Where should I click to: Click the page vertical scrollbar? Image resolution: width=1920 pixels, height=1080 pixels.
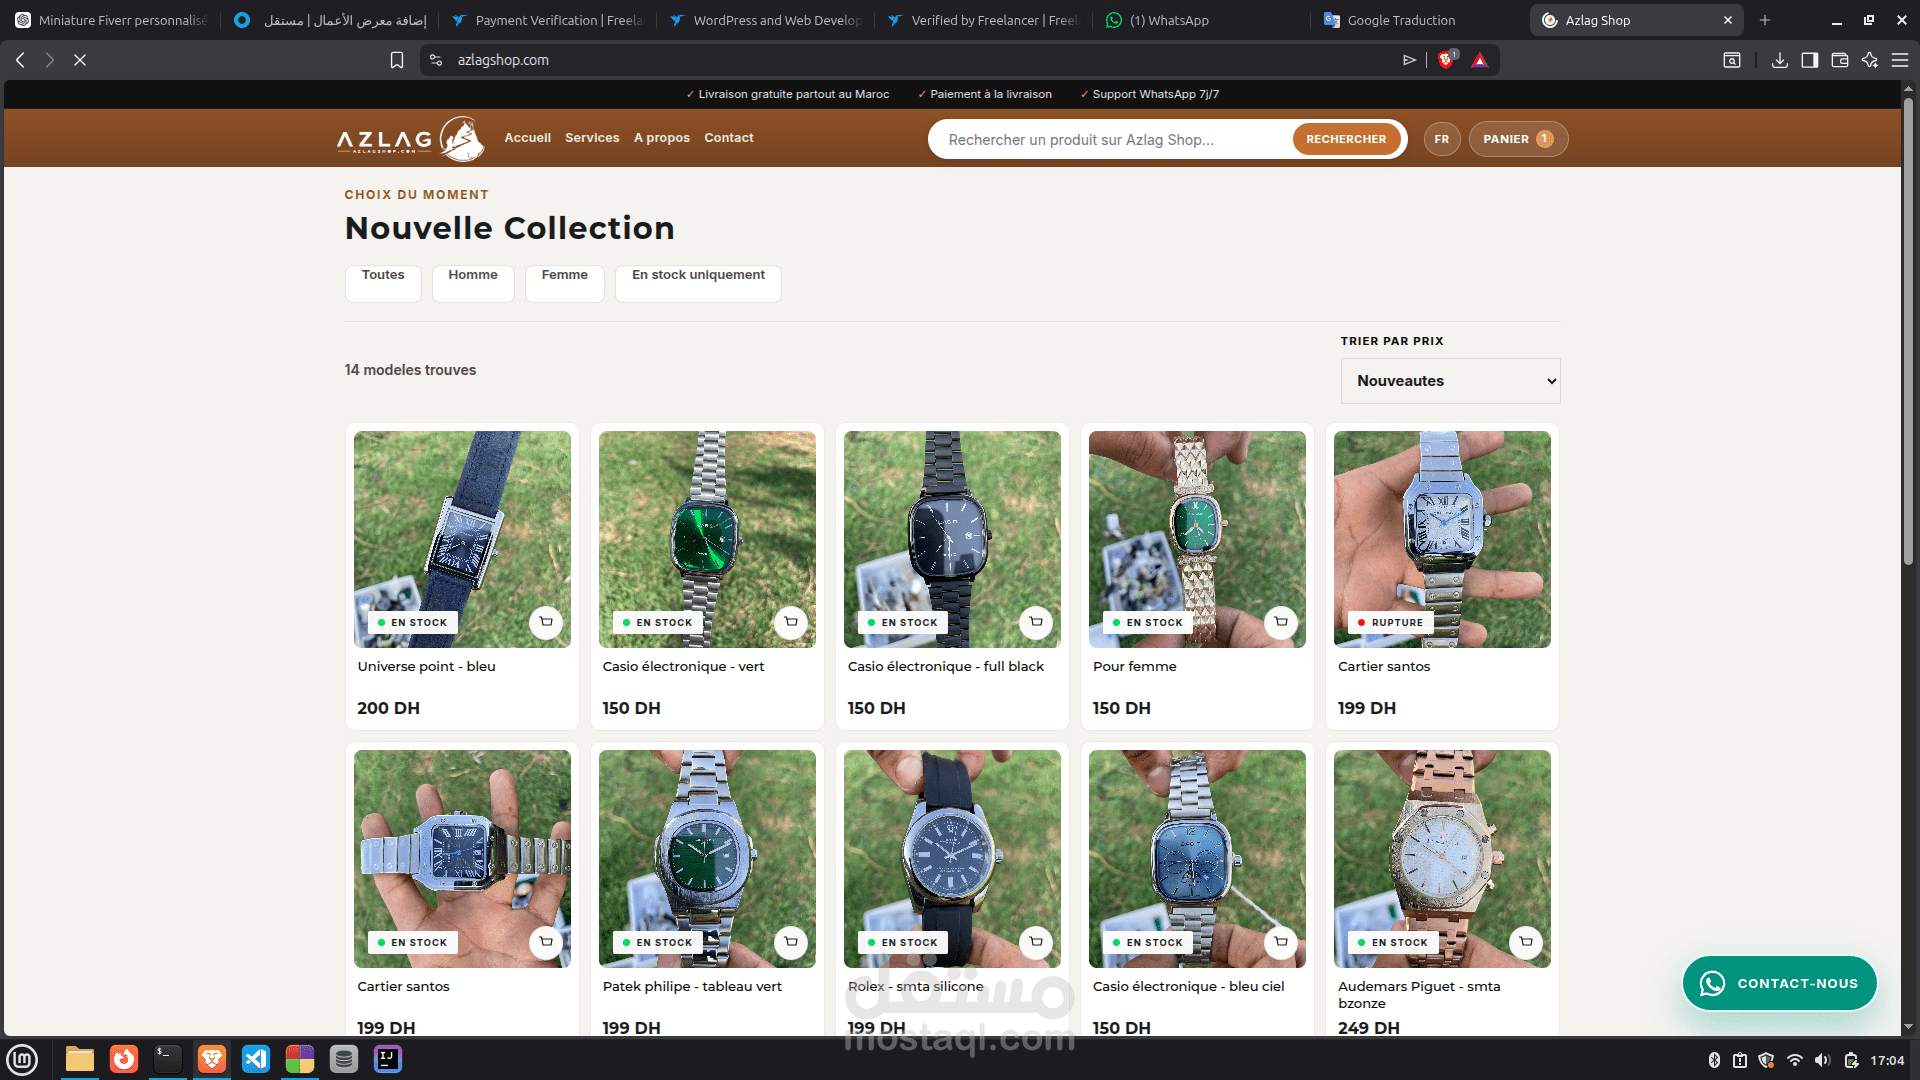coord(1908,330)
